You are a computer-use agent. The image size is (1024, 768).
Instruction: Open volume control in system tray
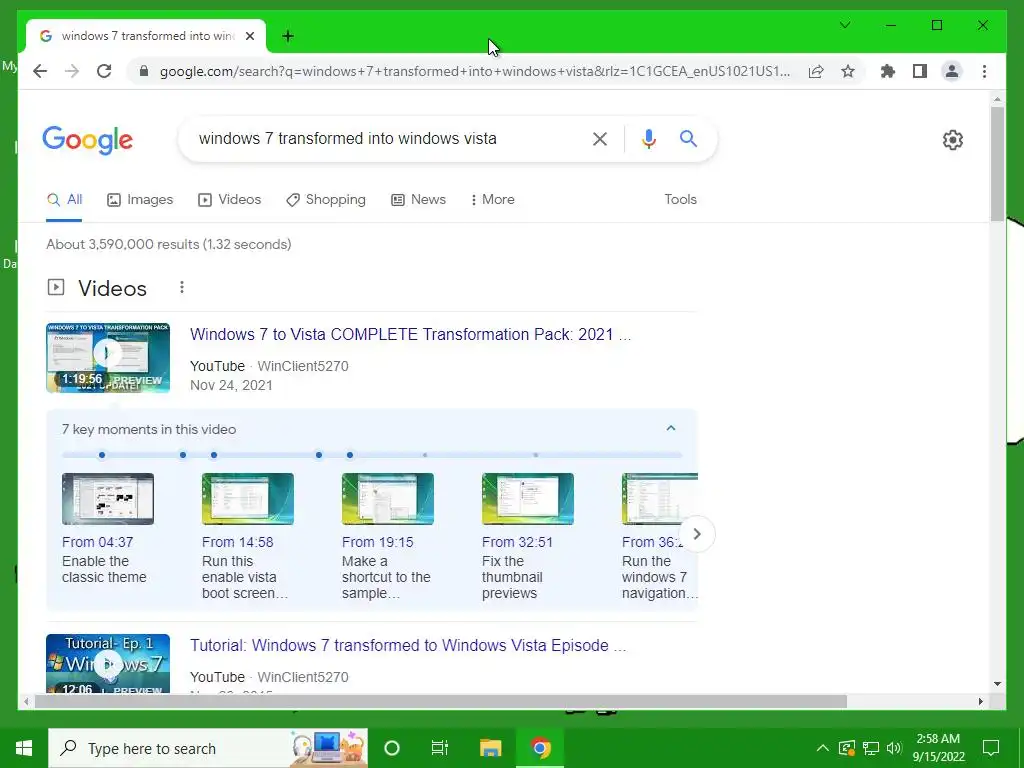click(x=894, y=748)
